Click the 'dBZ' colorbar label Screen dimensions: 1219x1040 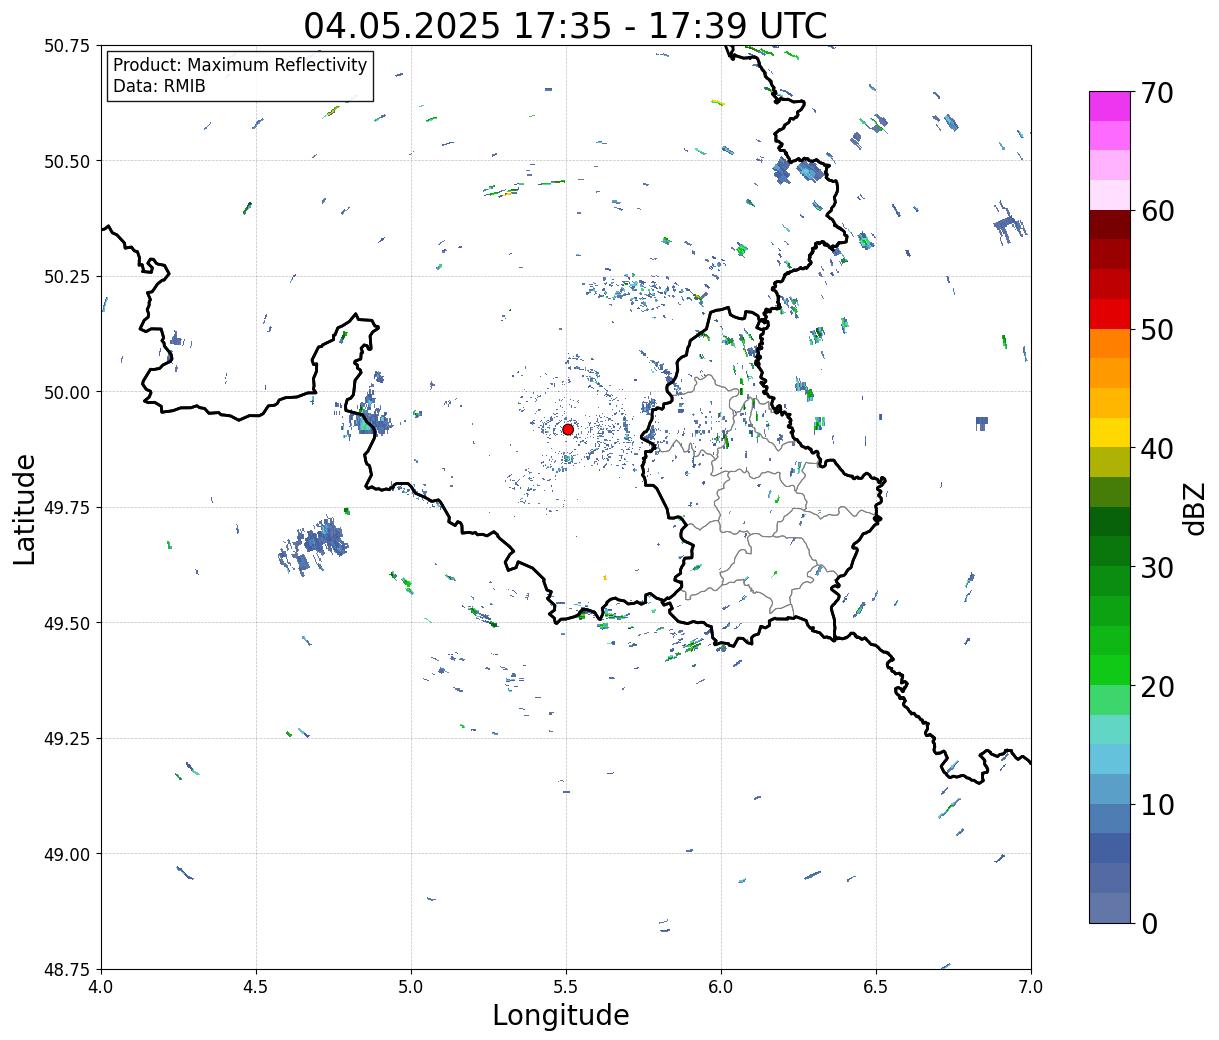1194,507
